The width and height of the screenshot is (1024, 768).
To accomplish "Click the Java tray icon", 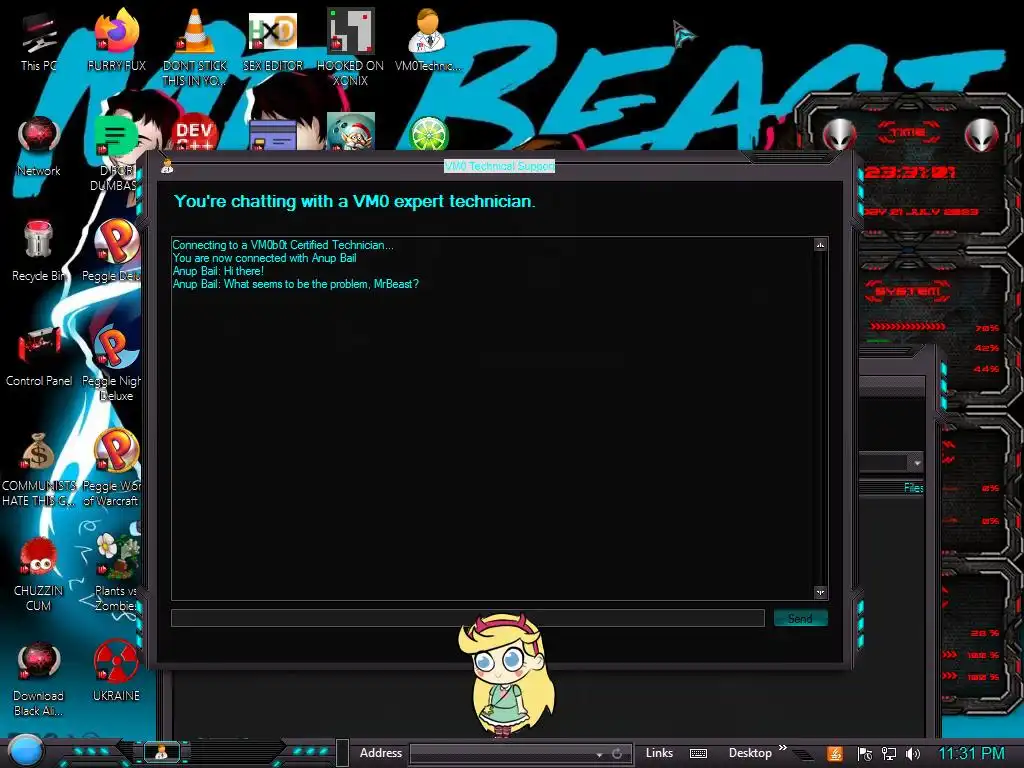I will 835,754.
